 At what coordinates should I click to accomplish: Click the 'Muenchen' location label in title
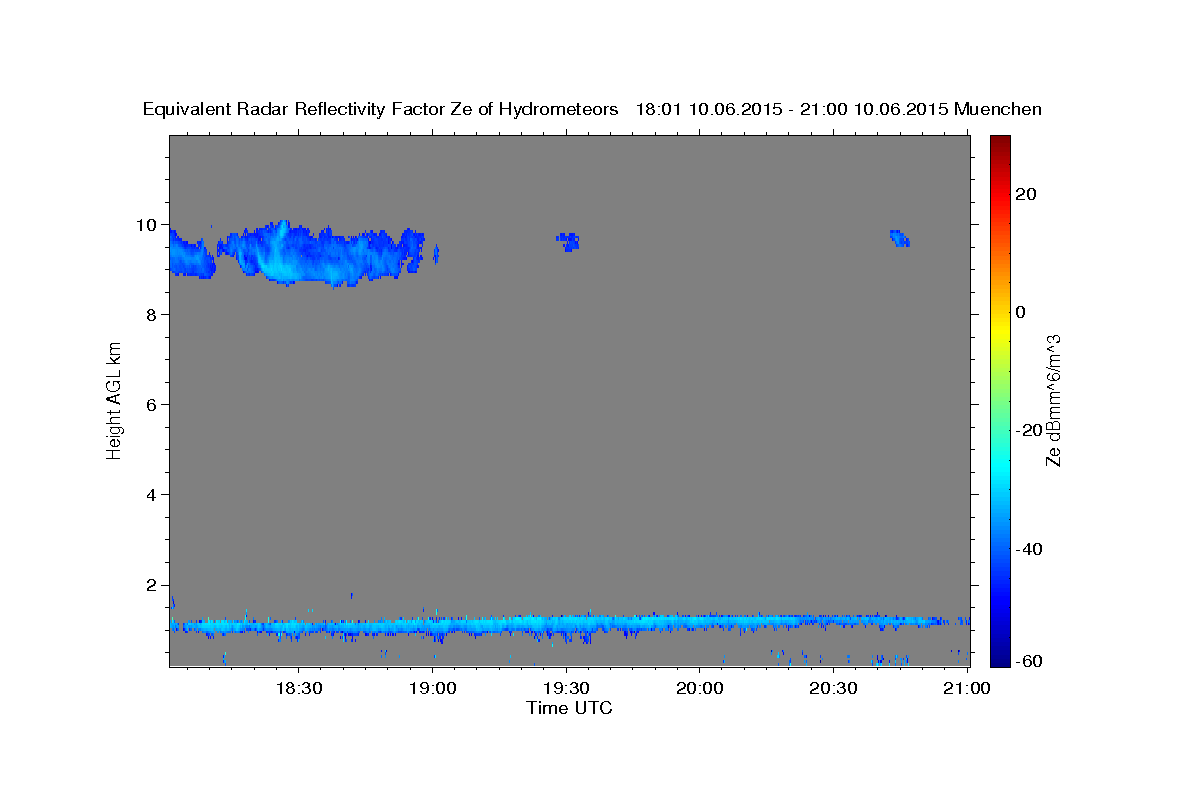998,109
